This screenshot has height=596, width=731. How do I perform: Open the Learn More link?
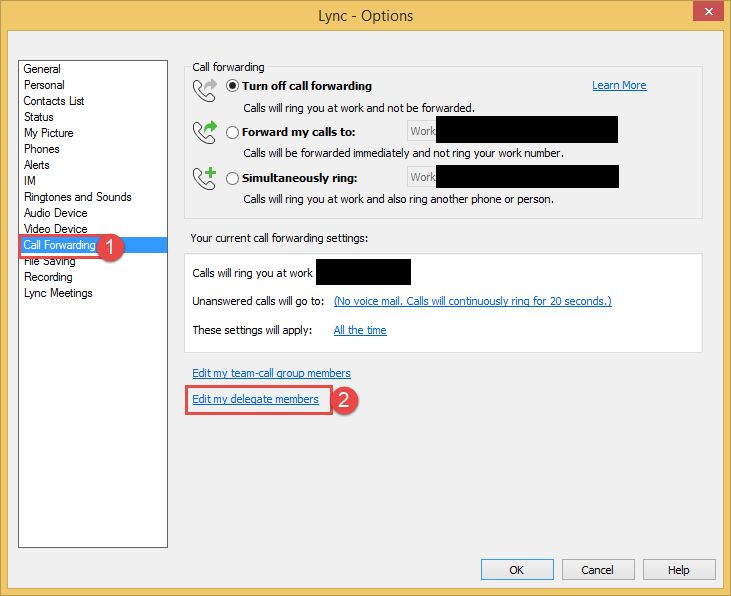(619, 85)
